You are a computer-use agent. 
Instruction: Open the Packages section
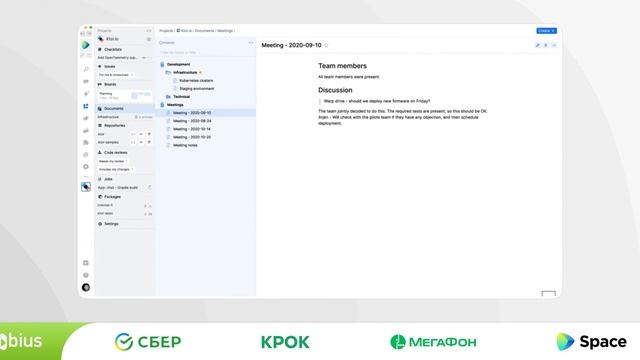pos(112,197)
